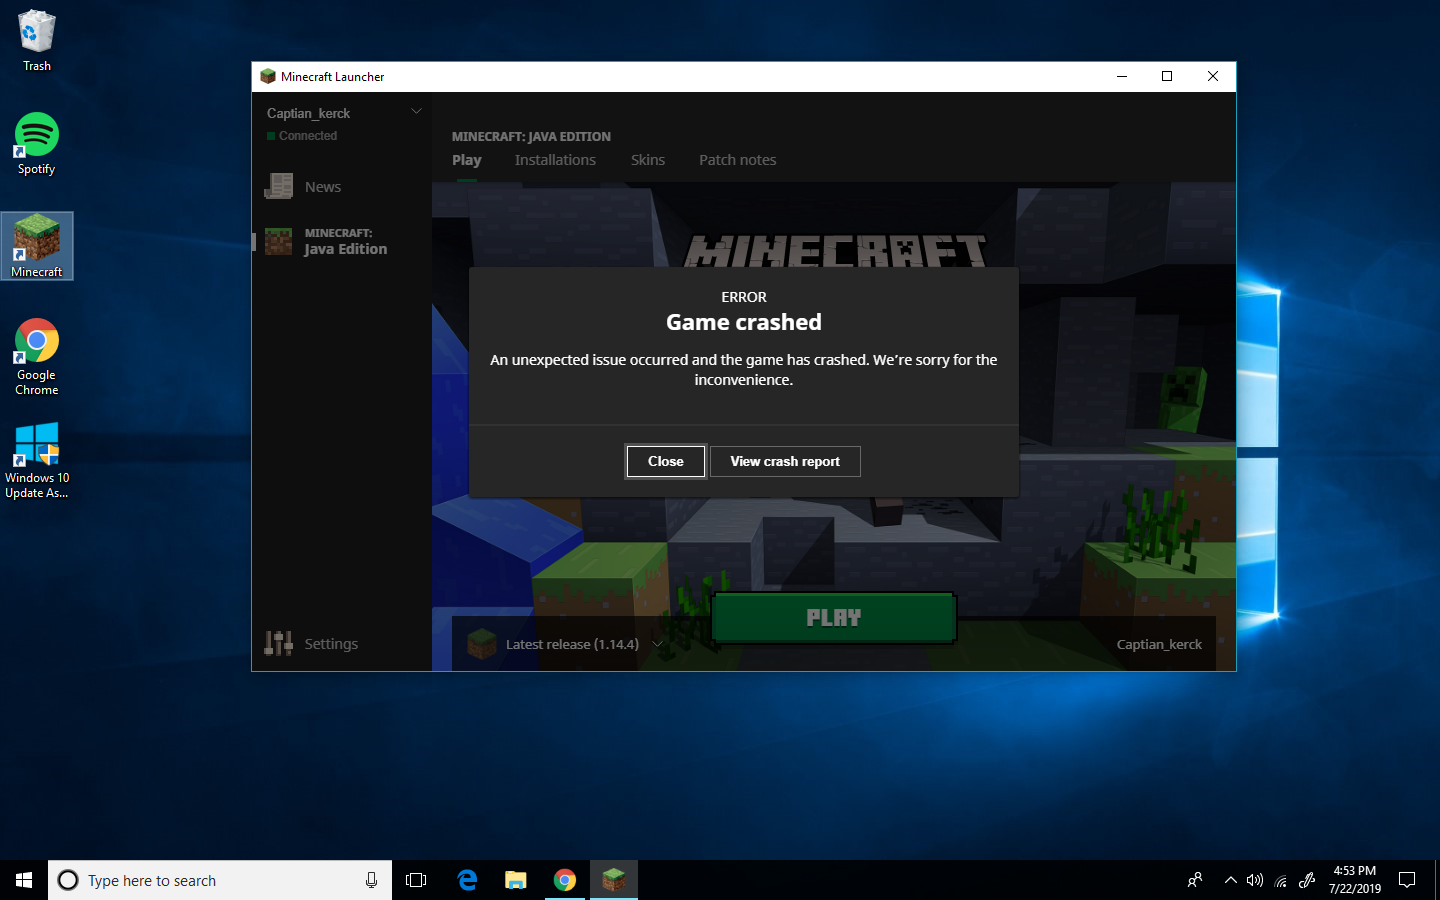
Task: Click the Captian_kerck name at bottom right
Action: click(x=1159, y=644)
